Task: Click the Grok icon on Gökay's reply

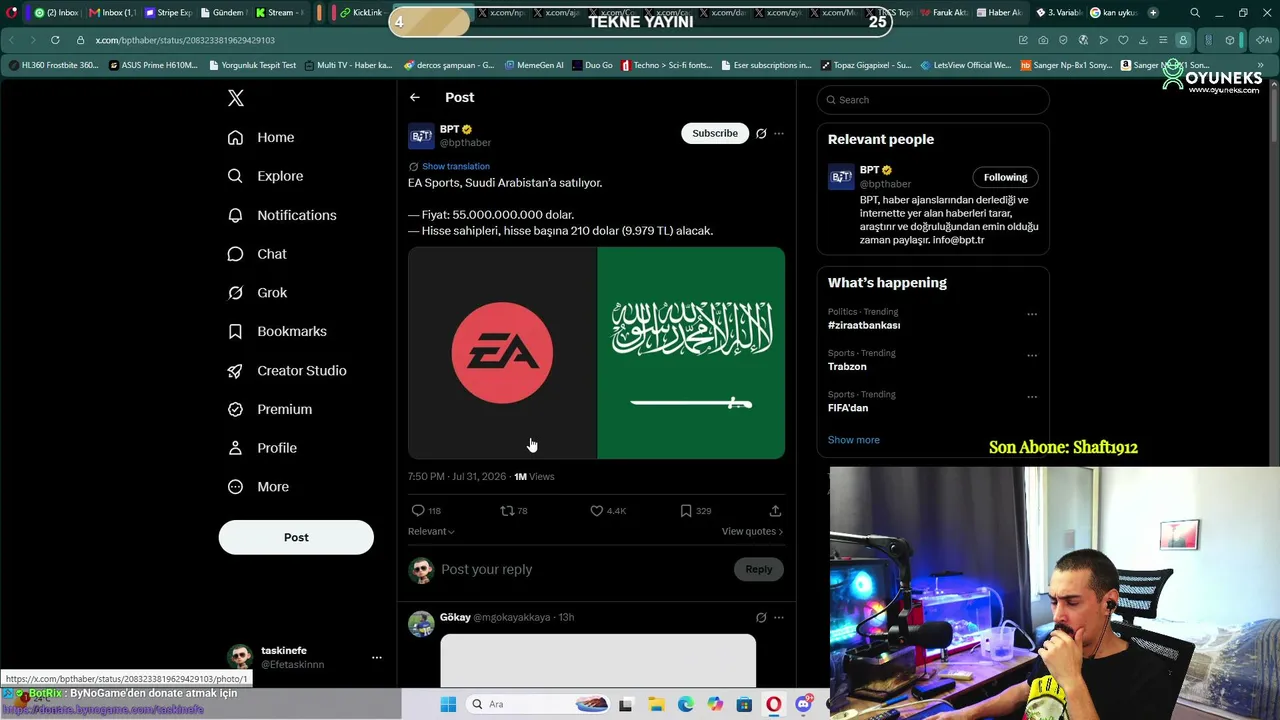Action: tap(761, 617)
